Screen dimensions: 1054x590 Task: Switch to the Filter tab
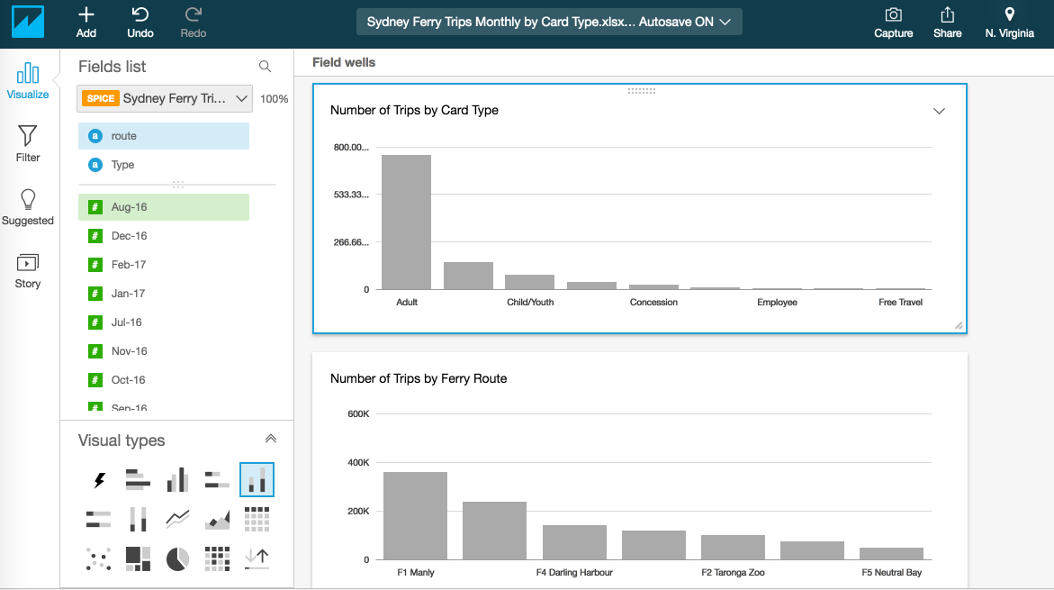click(28, 144)
